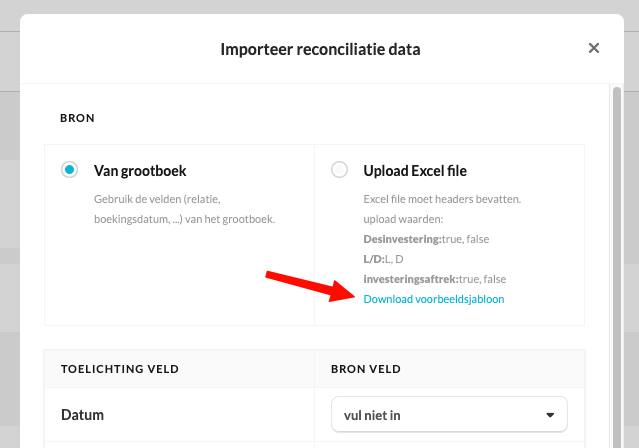Close the Importeer reconciliatie data dialog
The width and height of the screenshot is (639, 448).
click(x=593, y=48)
